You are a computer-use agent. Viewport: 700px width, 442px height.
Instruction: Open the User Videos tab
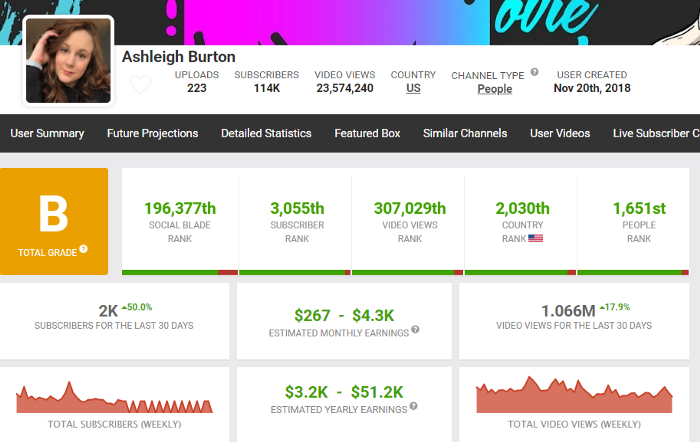(x=560, y=133)
